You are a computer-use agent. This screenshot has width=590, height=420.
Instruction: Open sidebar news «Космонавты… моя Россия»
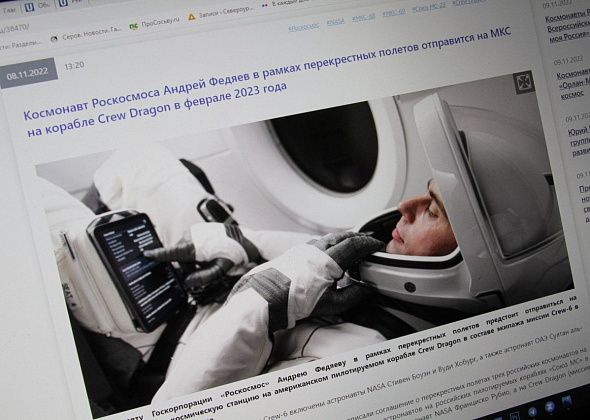[x=568, y=26]
